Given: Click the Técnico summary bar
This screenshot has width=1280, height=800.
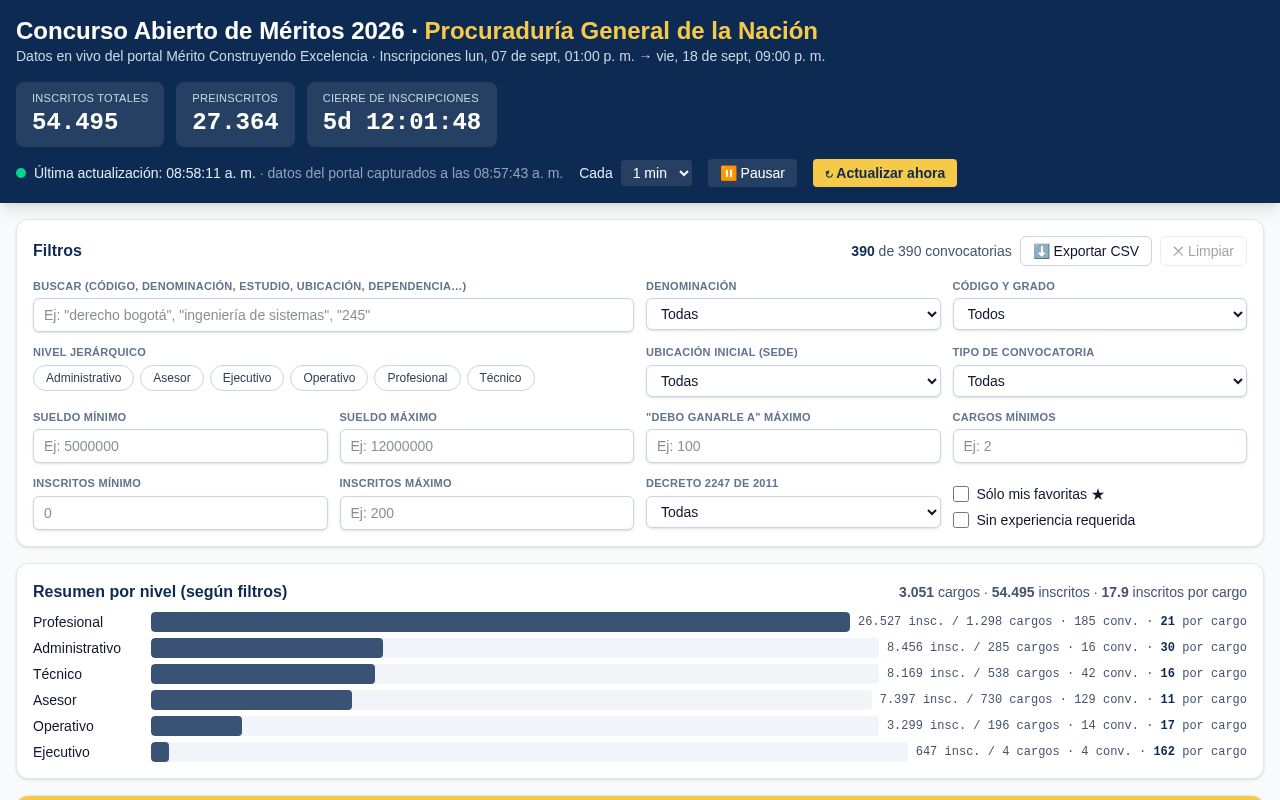Looking at the screenshot, I should pyautogui.click(x=263, y=674).
